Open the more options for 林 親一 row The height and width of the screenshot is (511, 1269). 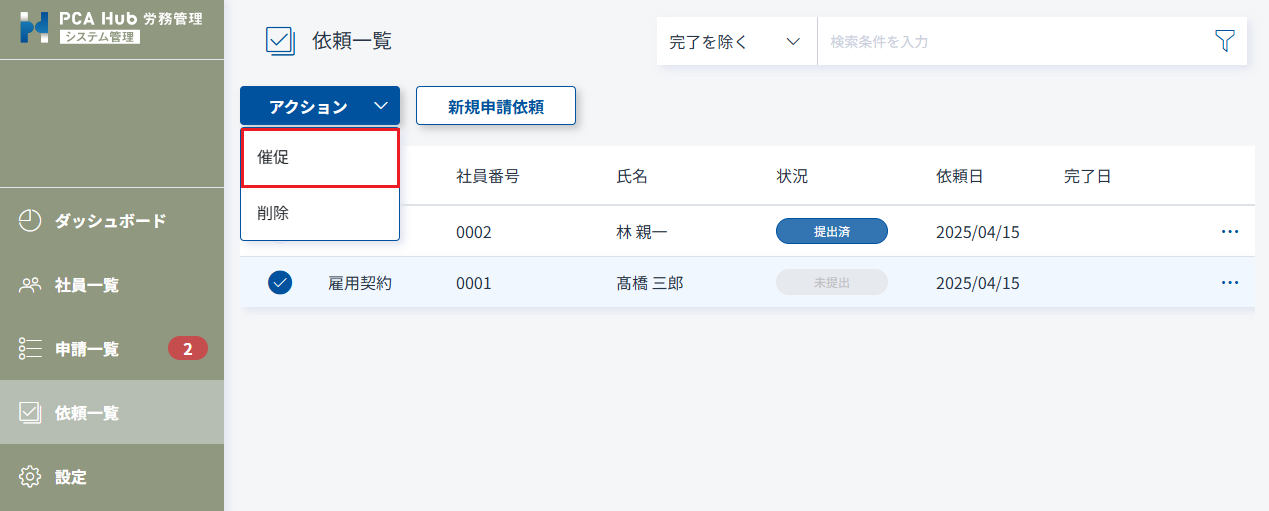pos(1230,232)
